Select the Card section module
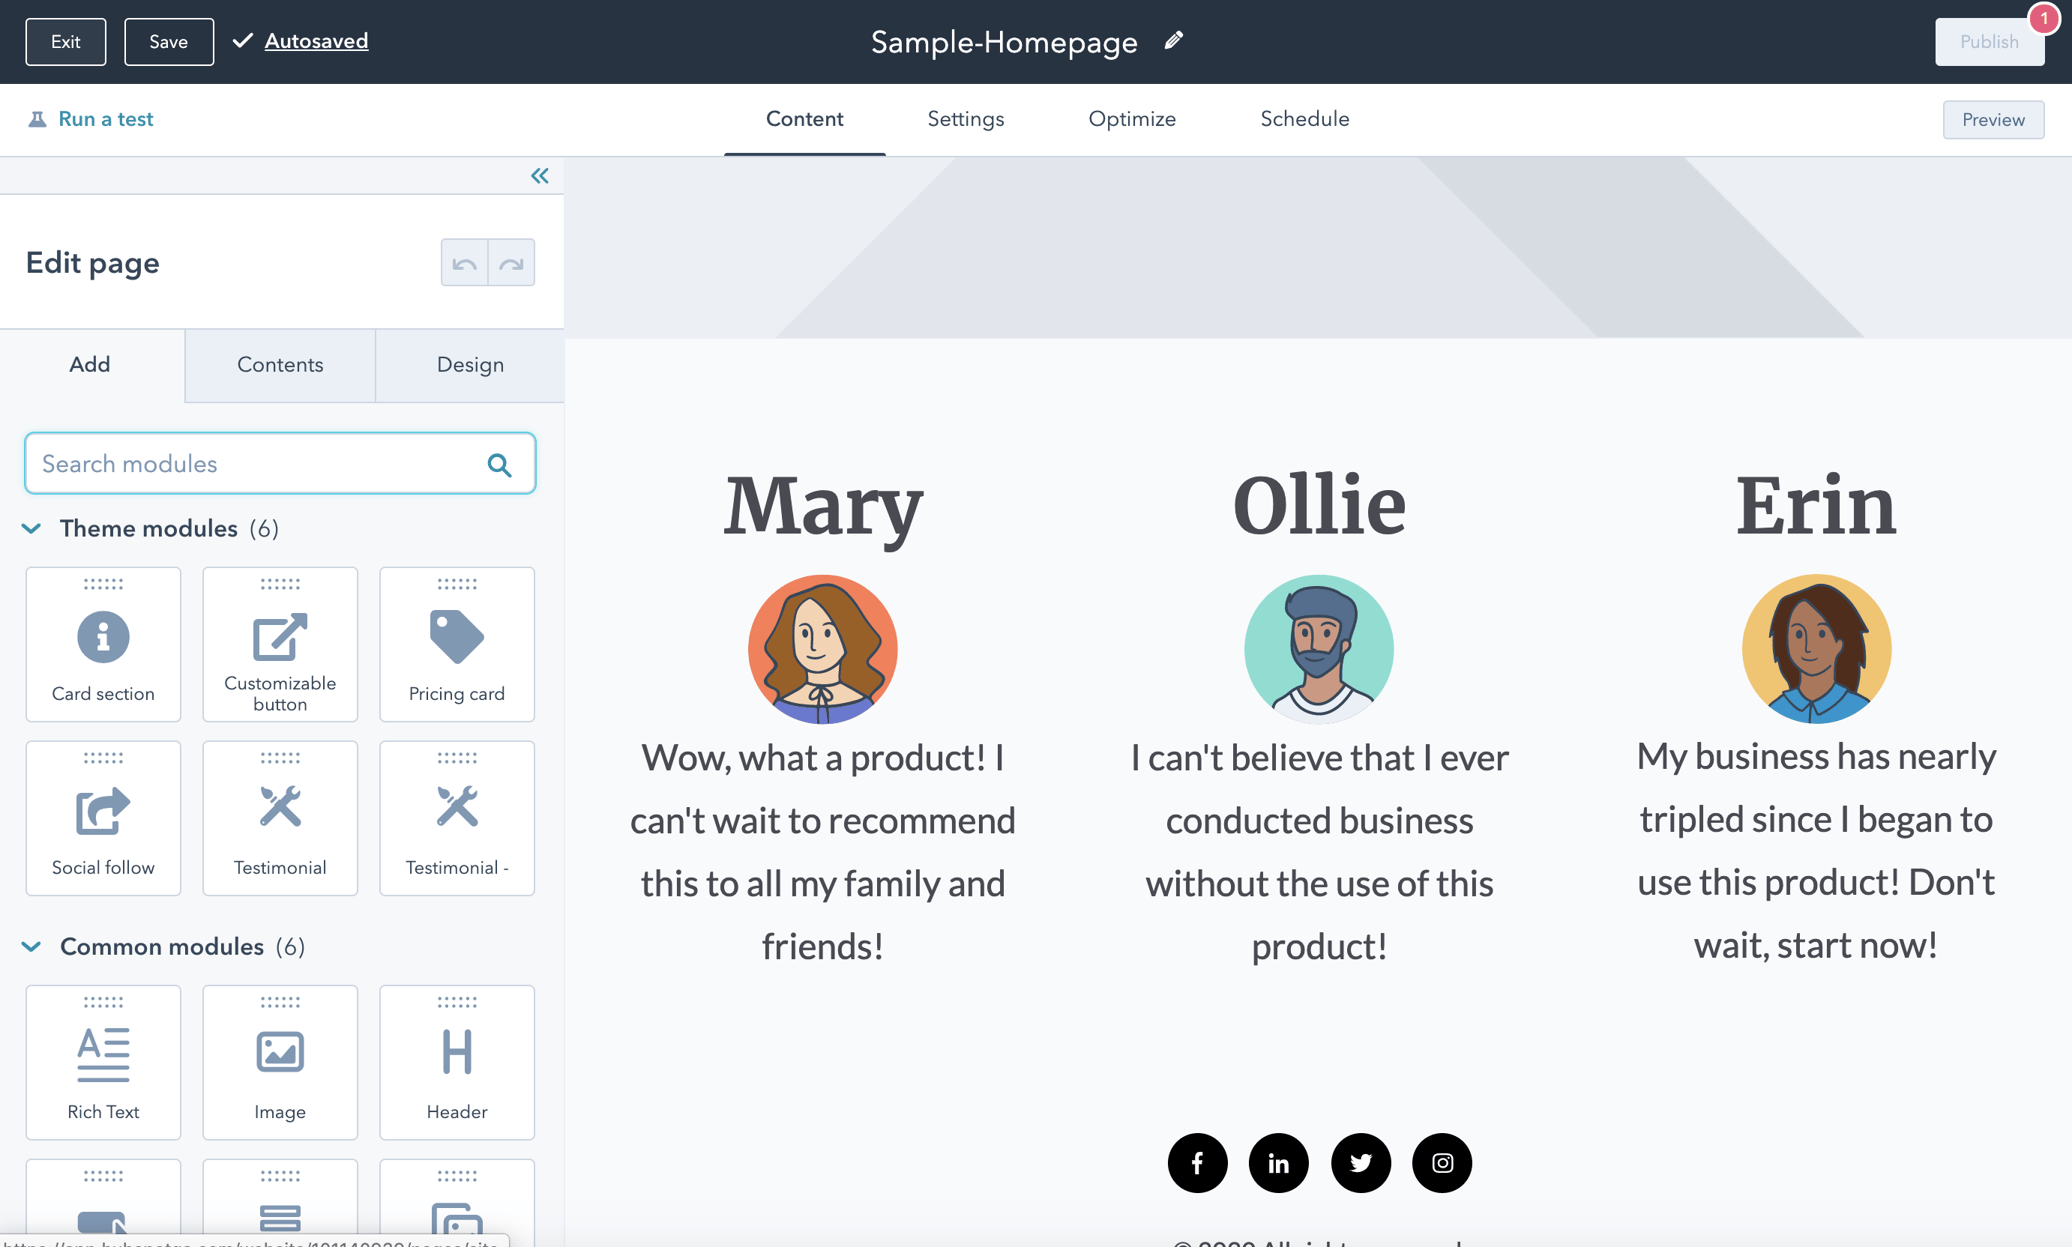Viewport: 2072px width, 1247px height. (103, 644)
